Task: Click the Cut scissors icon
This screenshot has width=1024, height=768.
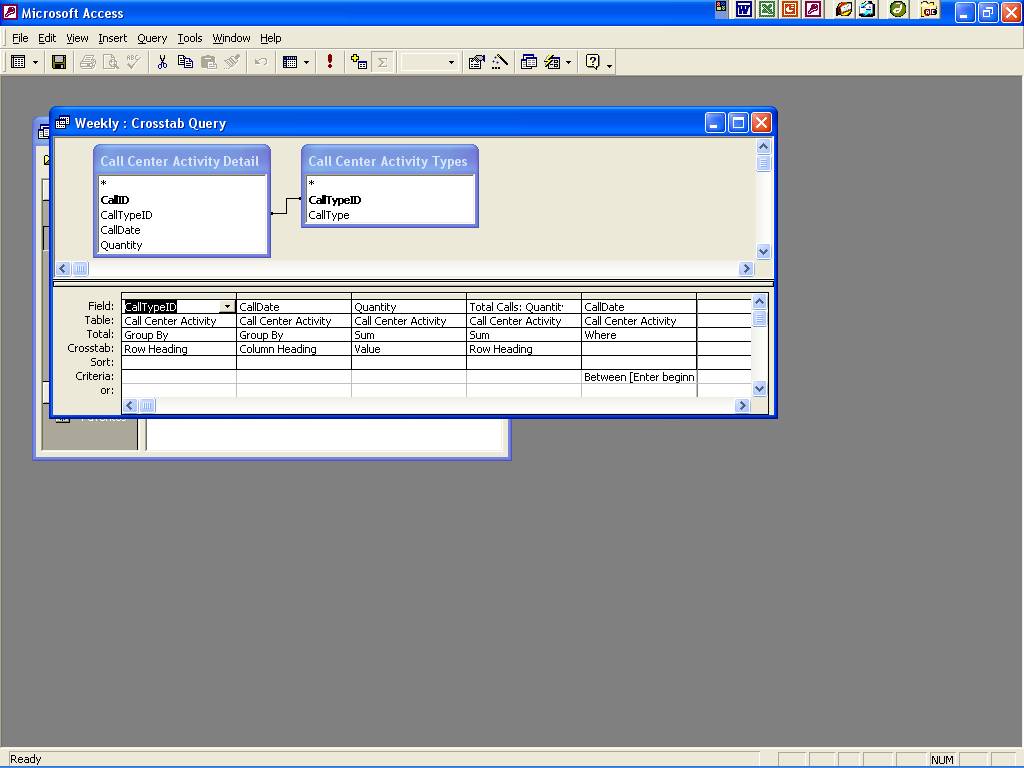Action: (161, 62)
